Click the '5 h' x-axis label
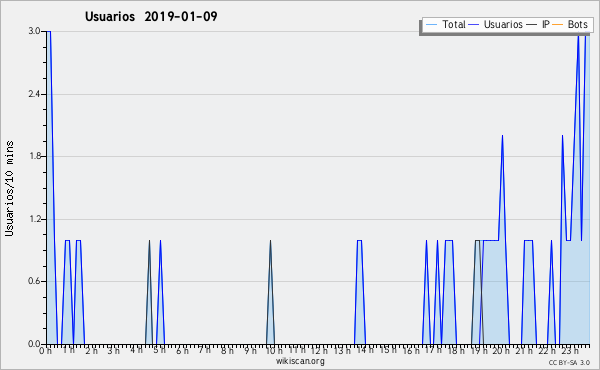This screenshot has height=370, width=600. (159, 350)
